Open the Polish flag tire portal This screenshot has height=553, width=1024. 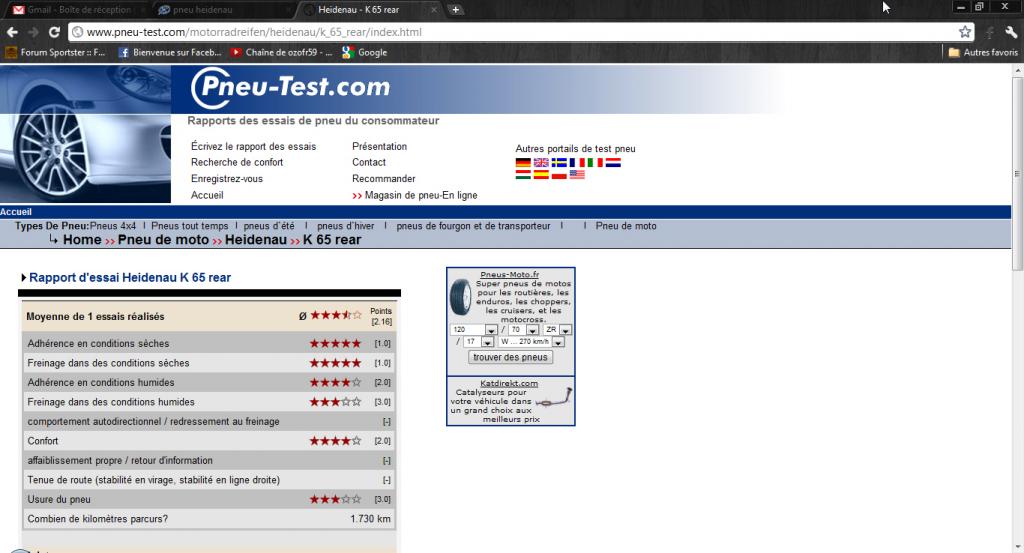point(559,174)
